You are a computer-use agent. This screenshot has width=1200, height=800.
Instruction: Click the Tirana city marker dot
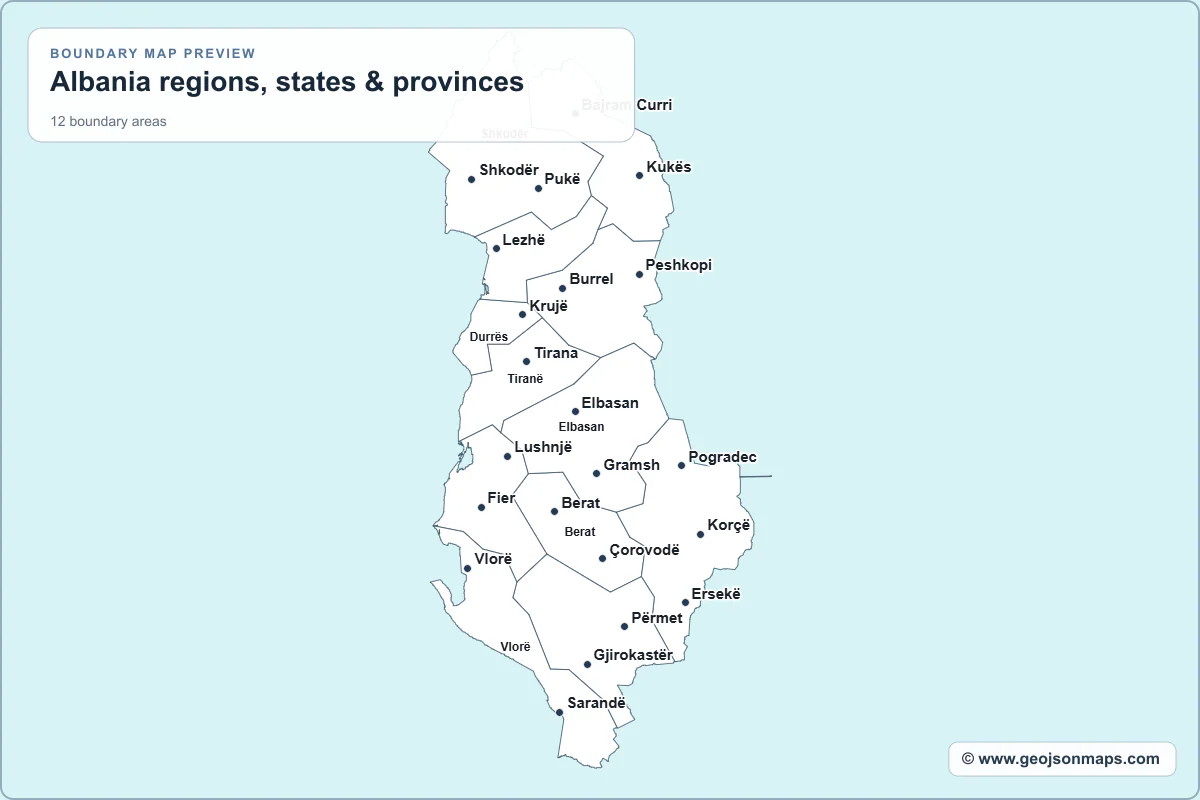click(526, 362)
